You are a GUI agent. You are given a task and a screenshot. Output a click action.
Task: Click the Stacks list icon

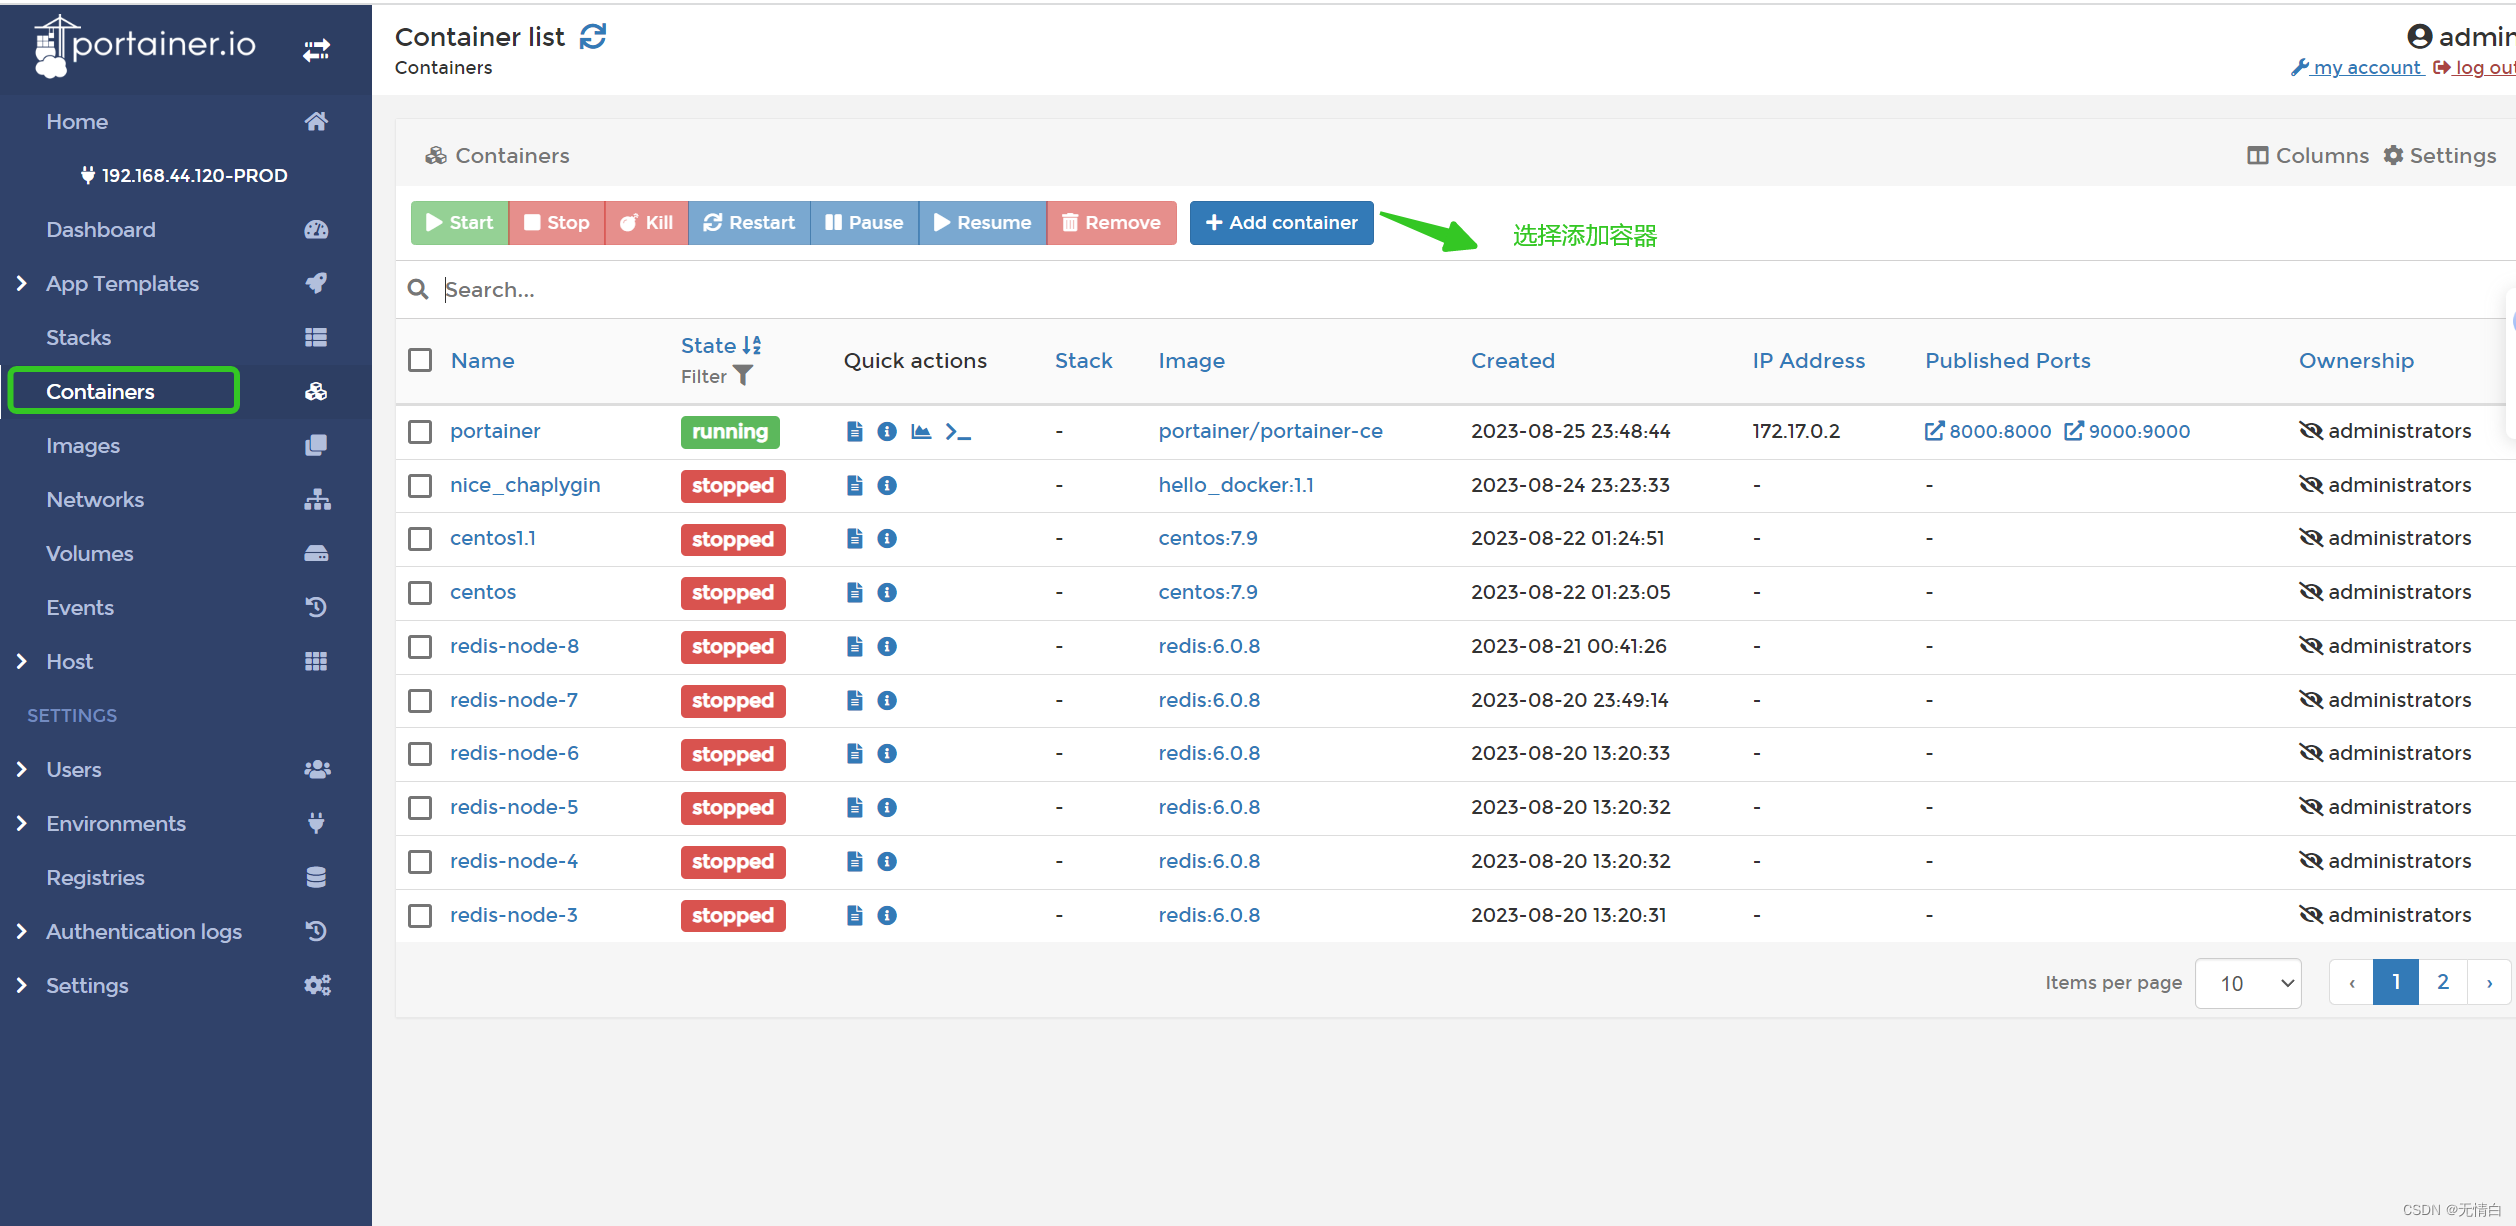point(316,337)
